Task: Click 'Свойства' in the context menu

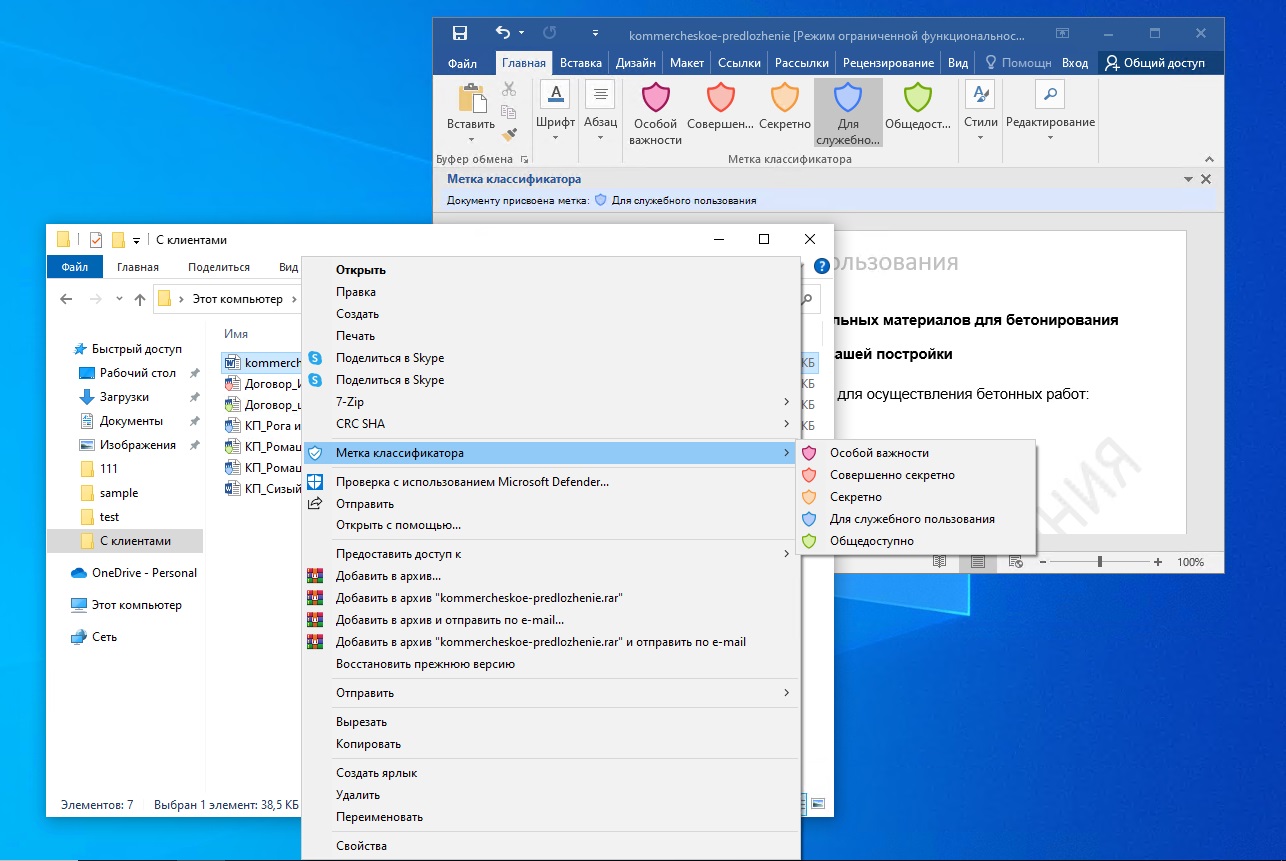Action: coord(361,846)
